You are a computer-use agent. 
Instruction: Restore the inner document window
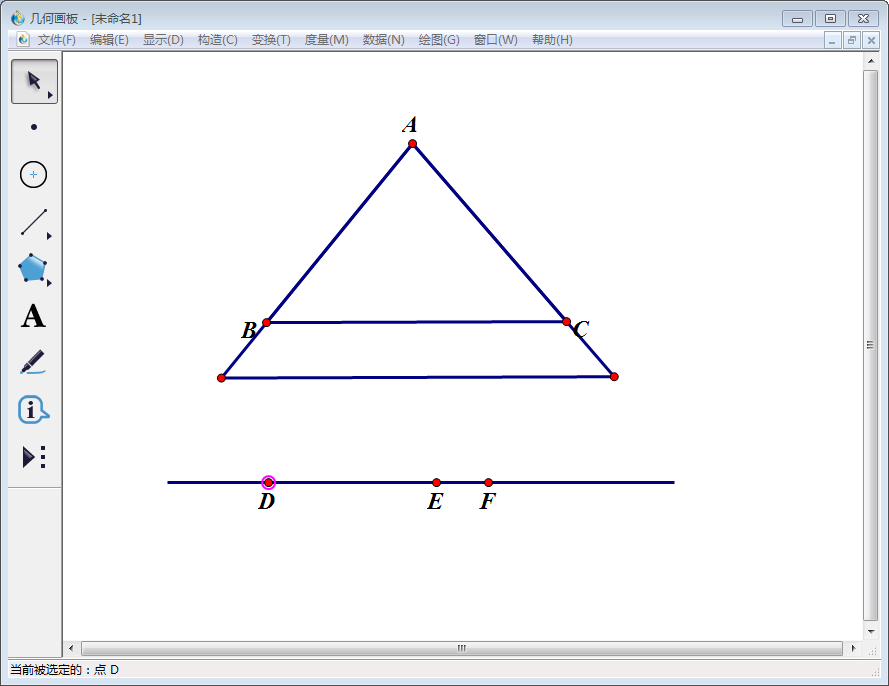[852, 40]
